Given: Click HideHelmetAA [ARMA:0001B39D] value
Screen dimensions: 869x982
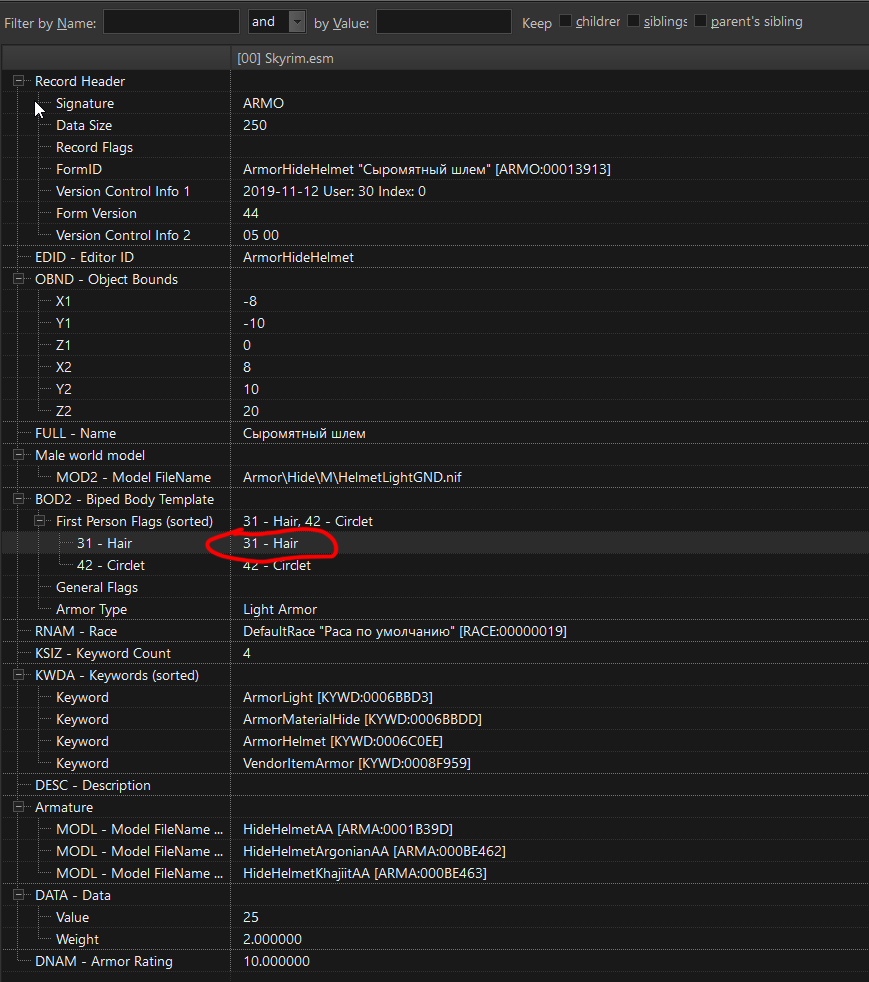Looking at the screenshot, I should (347, 829).
